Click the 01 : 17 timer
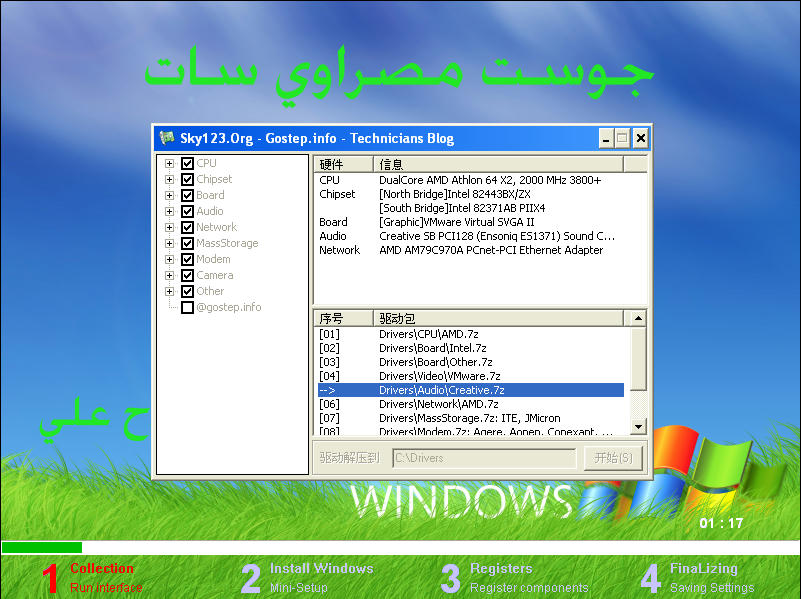The height and width of the screenshot is (599, 801). pyautogui.click(x=721, y=523)
